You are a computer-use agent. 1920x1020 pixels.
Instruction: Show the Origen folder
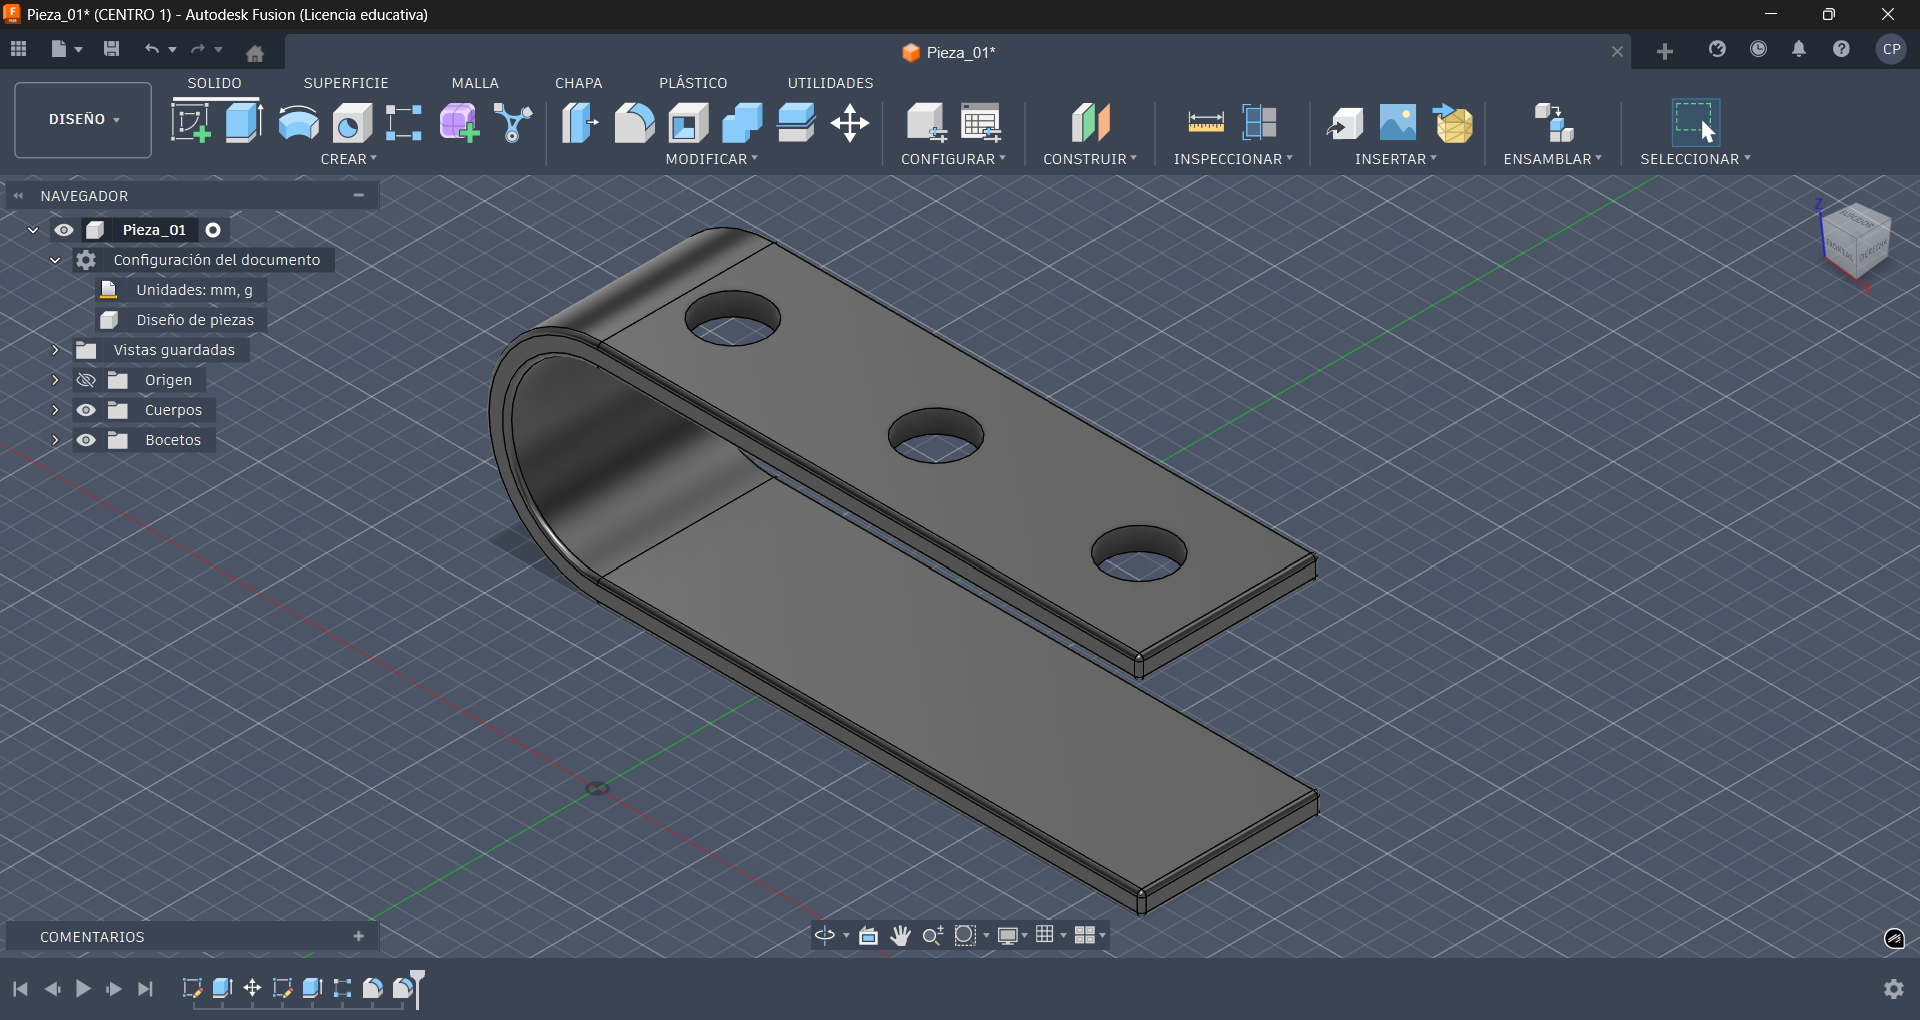[x=86, y=380]
